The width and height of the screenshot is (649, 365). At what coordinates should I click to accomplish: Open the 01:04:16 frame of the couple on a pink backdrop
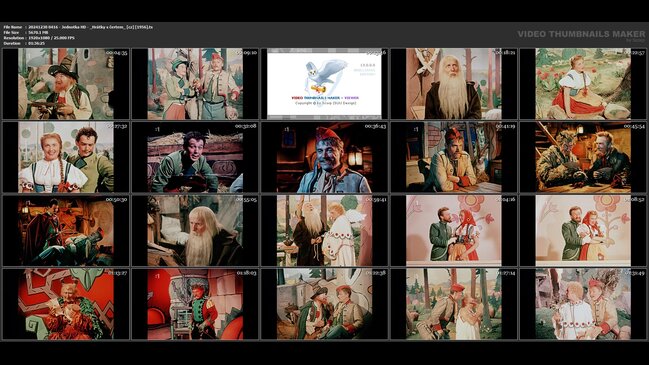(x=454, y=231)
